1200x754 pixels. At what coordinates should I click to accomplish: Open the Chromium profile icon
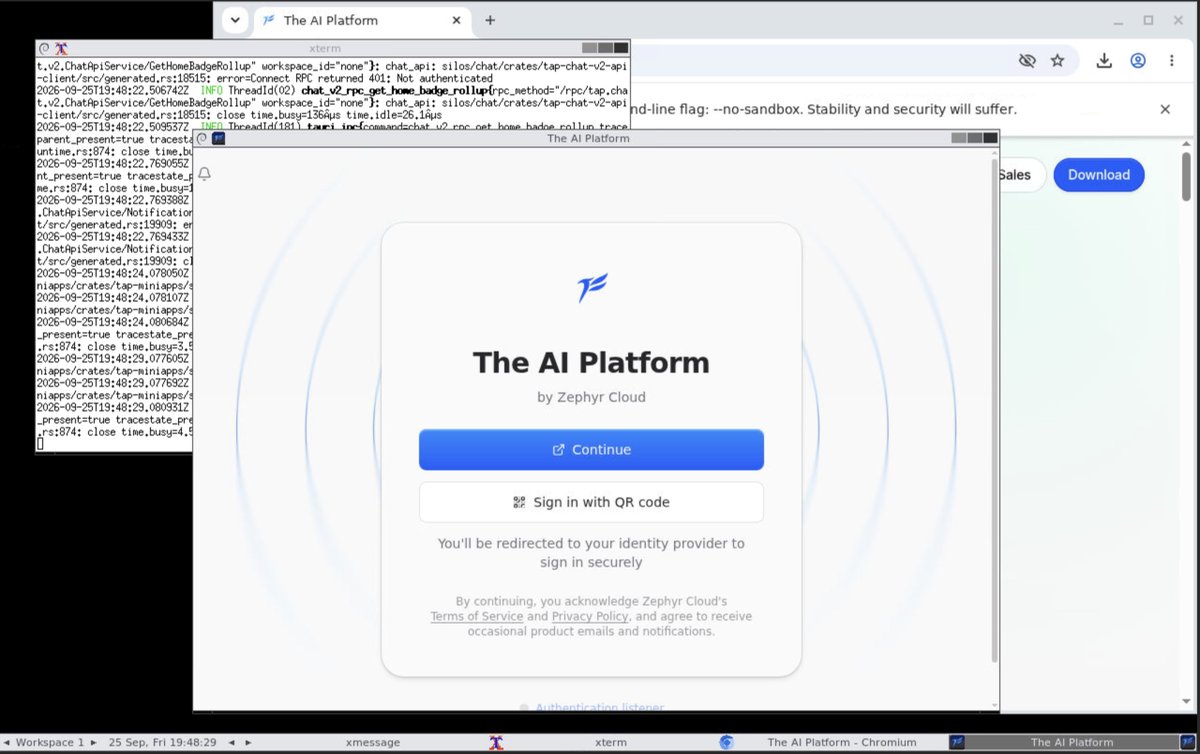(1138, 60)
